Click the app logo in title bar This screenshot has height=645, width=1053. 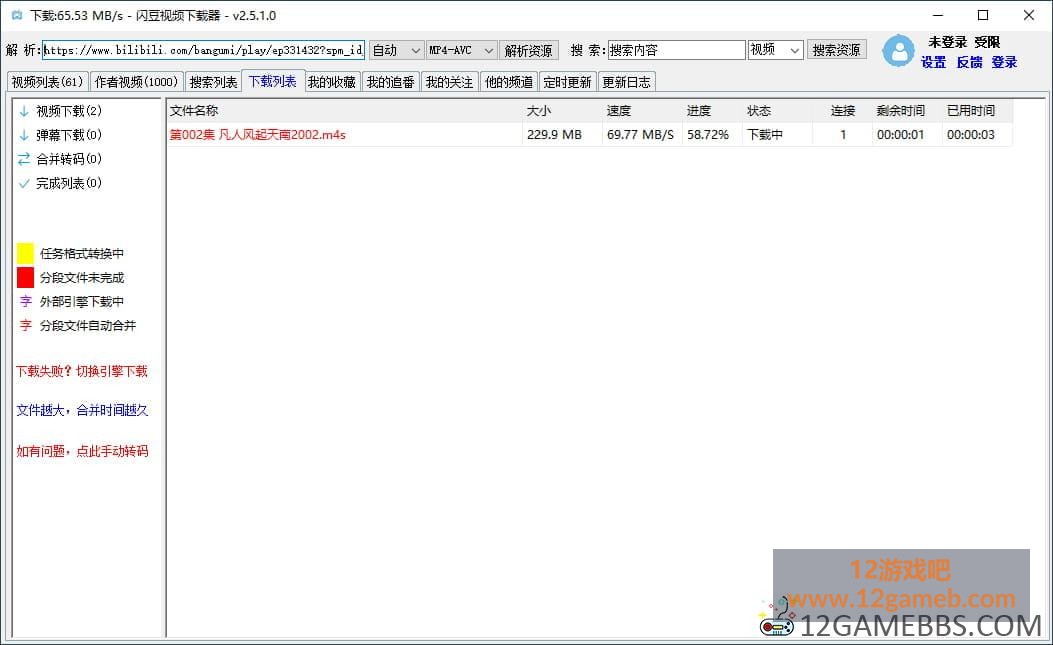tap(17, 15)
